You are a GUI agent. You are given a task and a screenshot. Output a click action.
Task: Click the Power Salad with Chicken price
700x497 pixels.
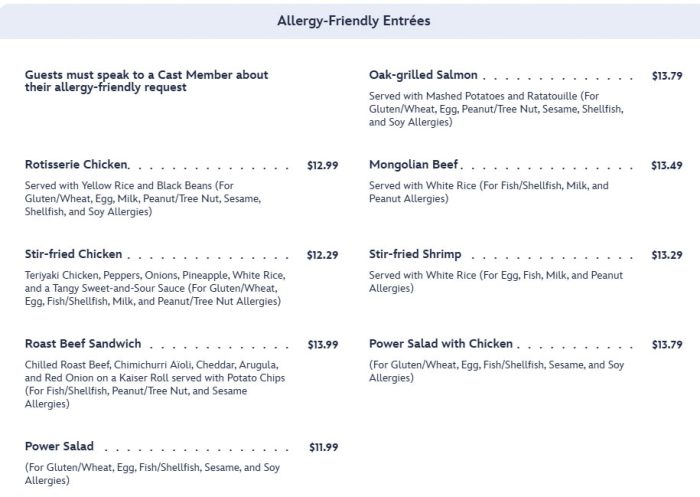tap(666, 345)
